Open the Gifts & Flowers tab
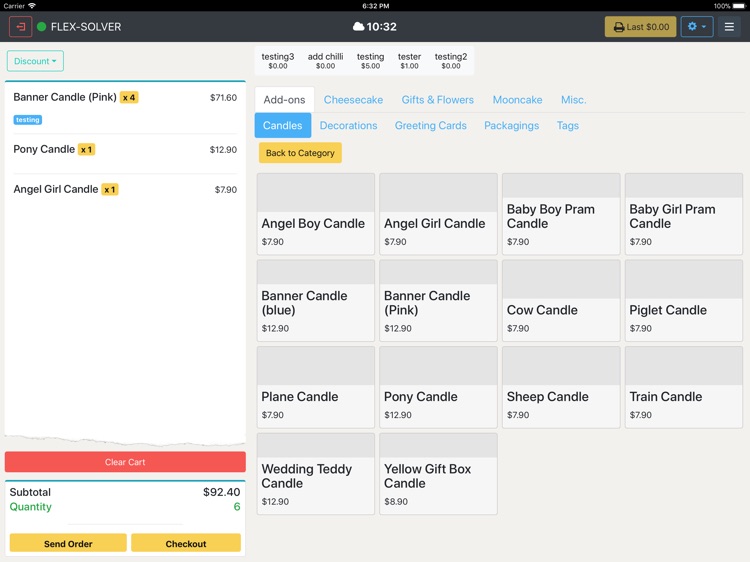 (437, 99)
